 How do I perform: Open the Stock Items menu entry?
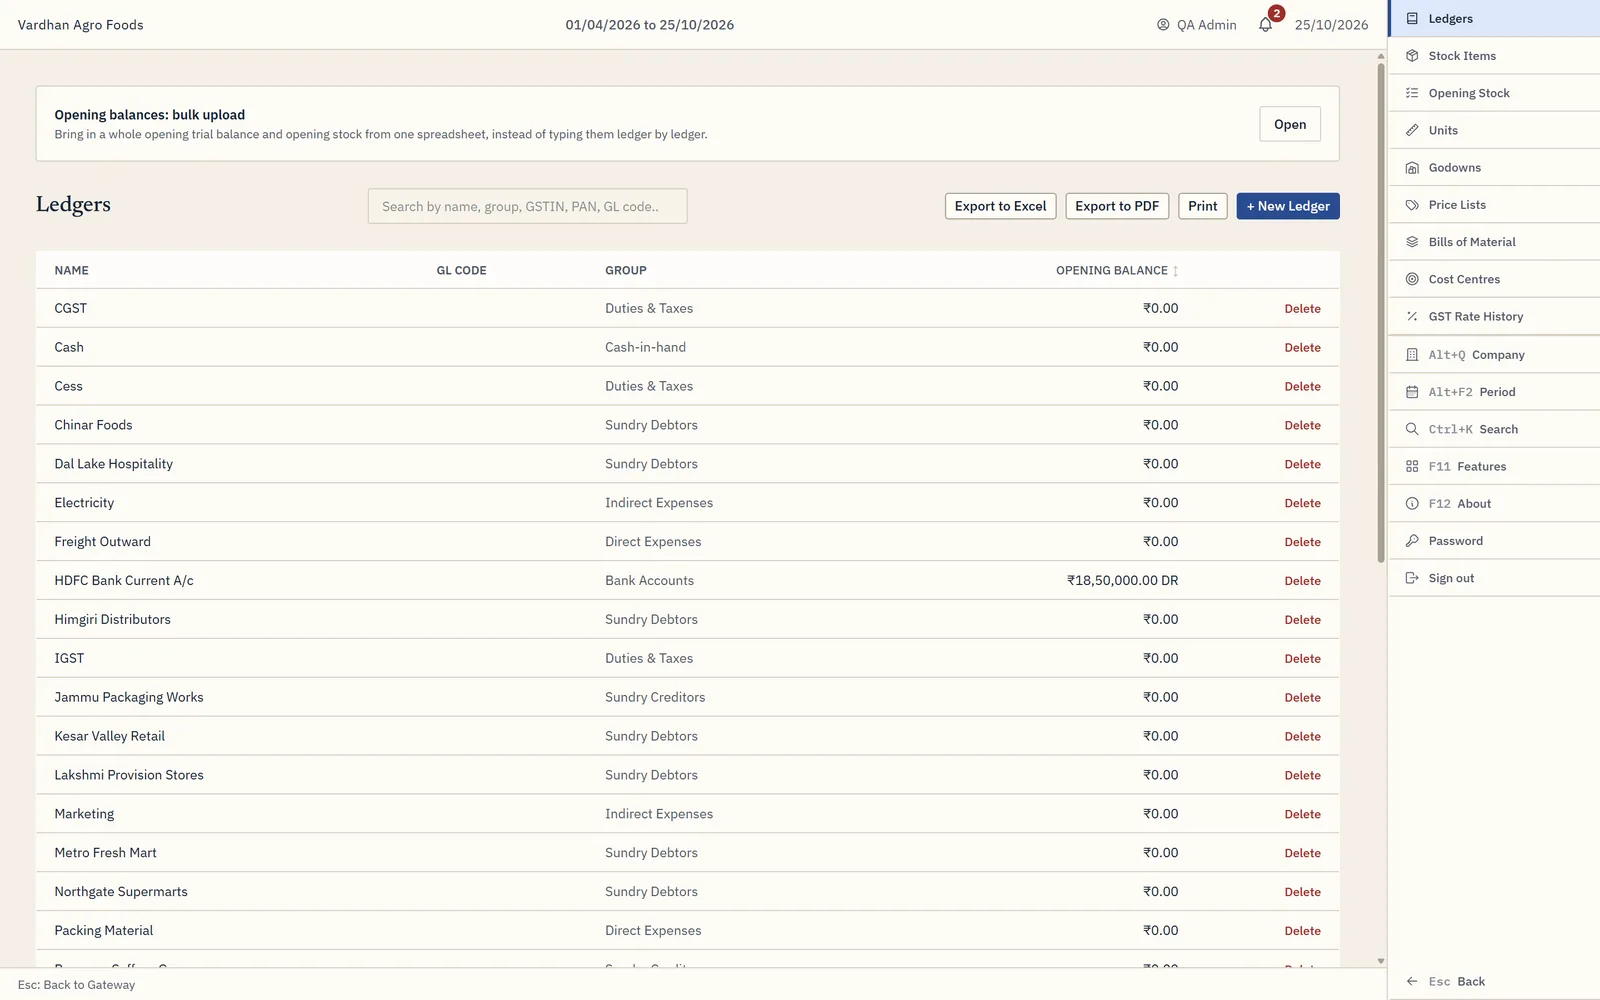click(1494, 56)
